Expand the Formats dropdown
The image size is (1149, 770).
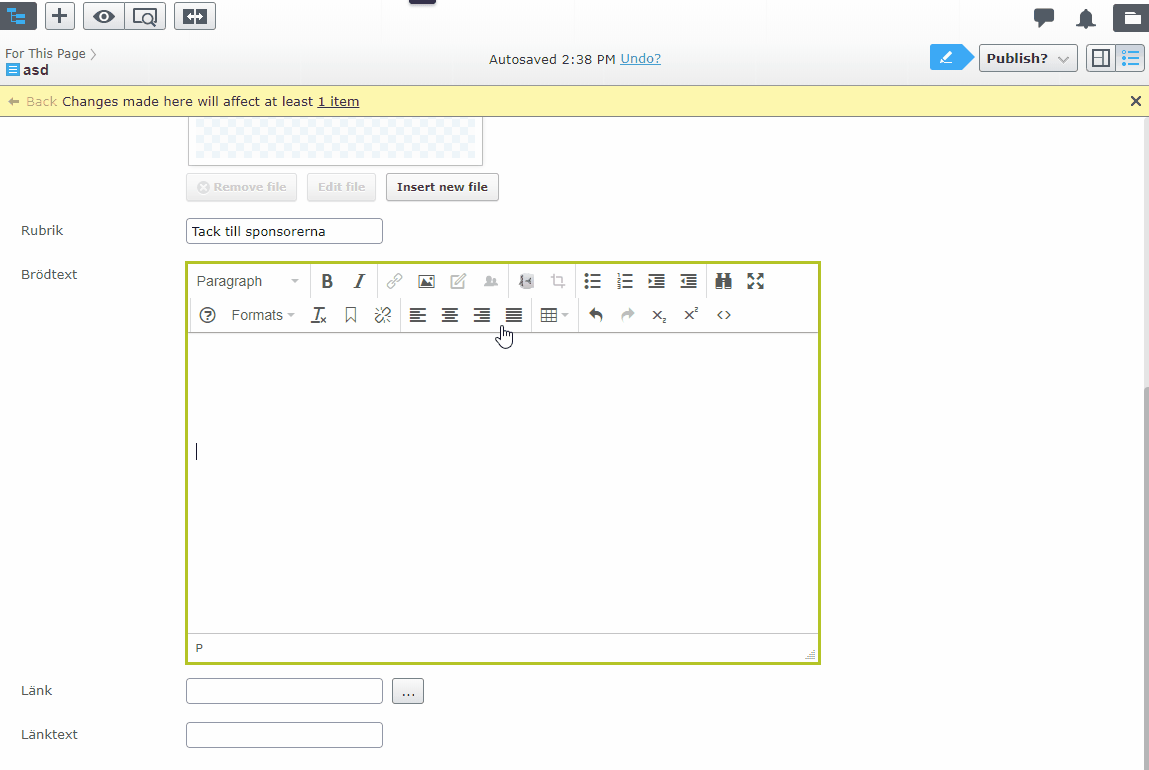(x=263, y=315)
